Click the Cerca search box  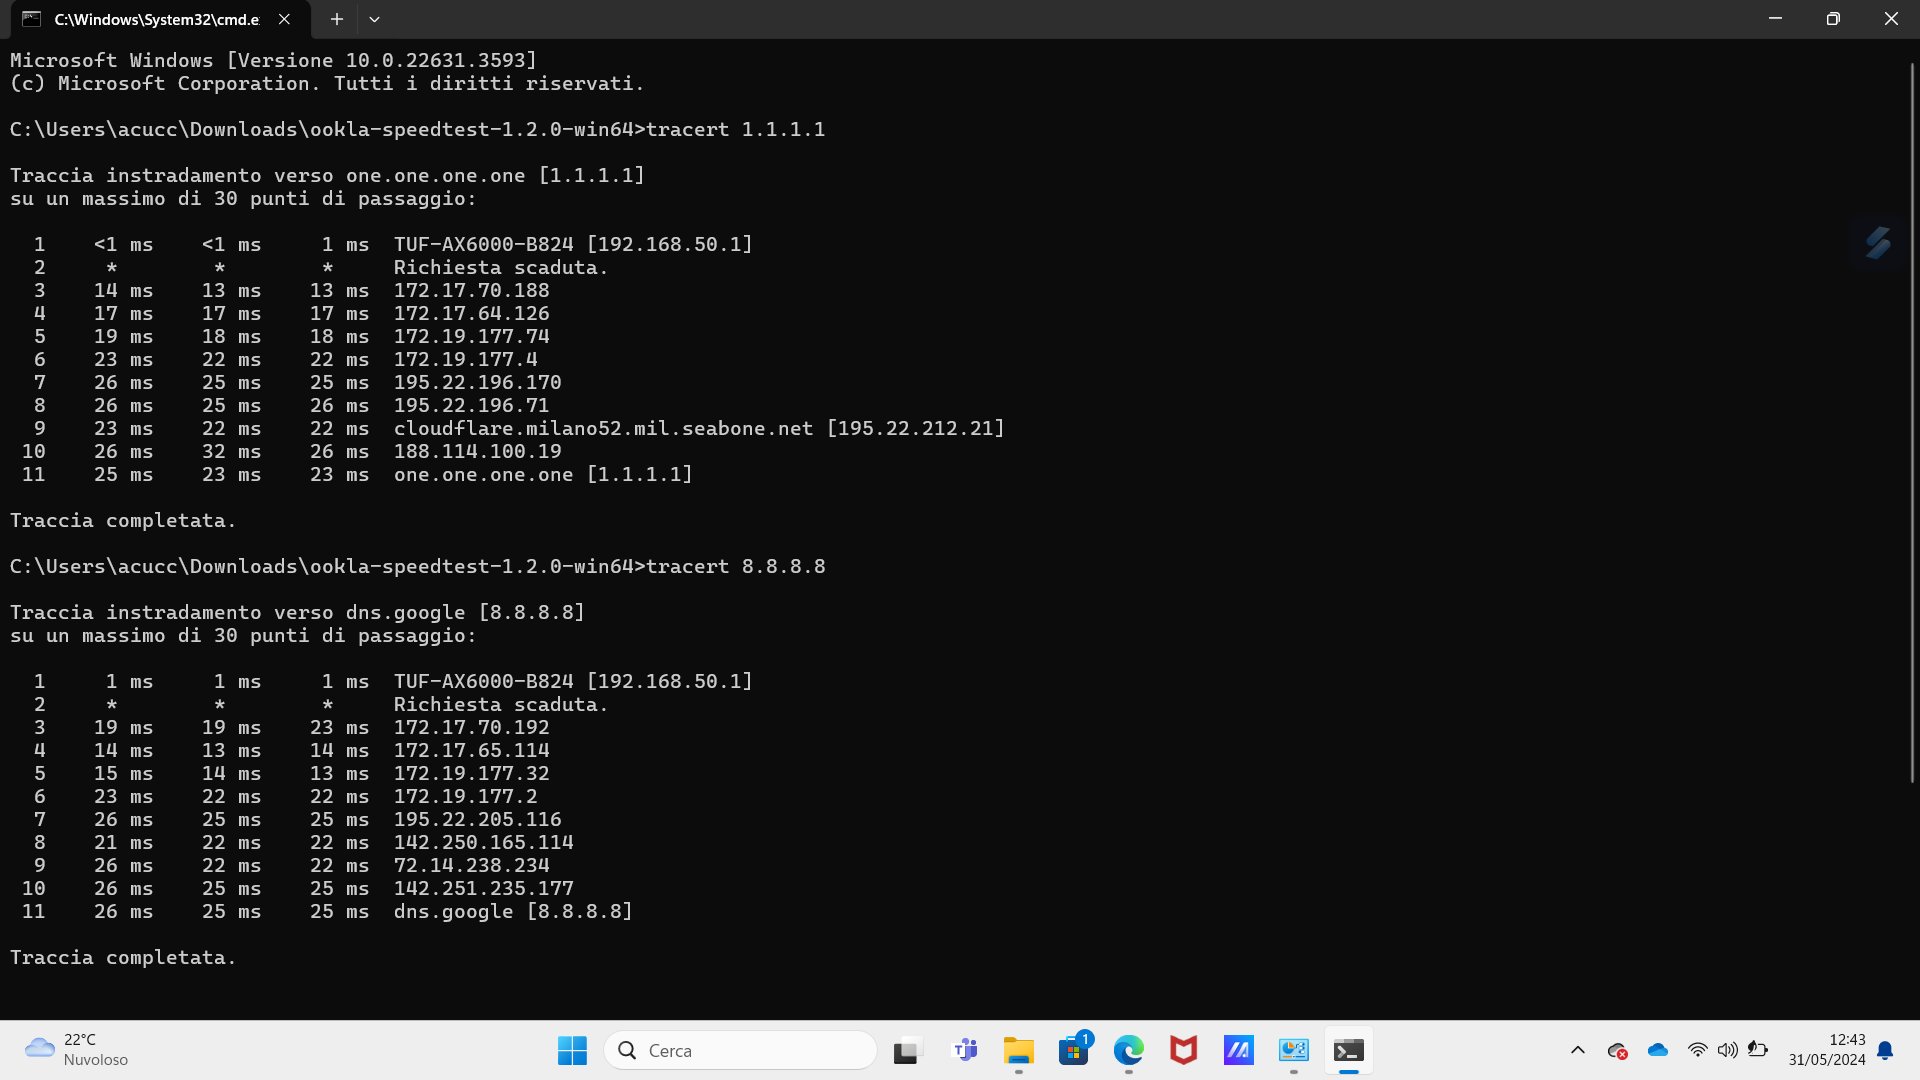(x=740, y=1051)
